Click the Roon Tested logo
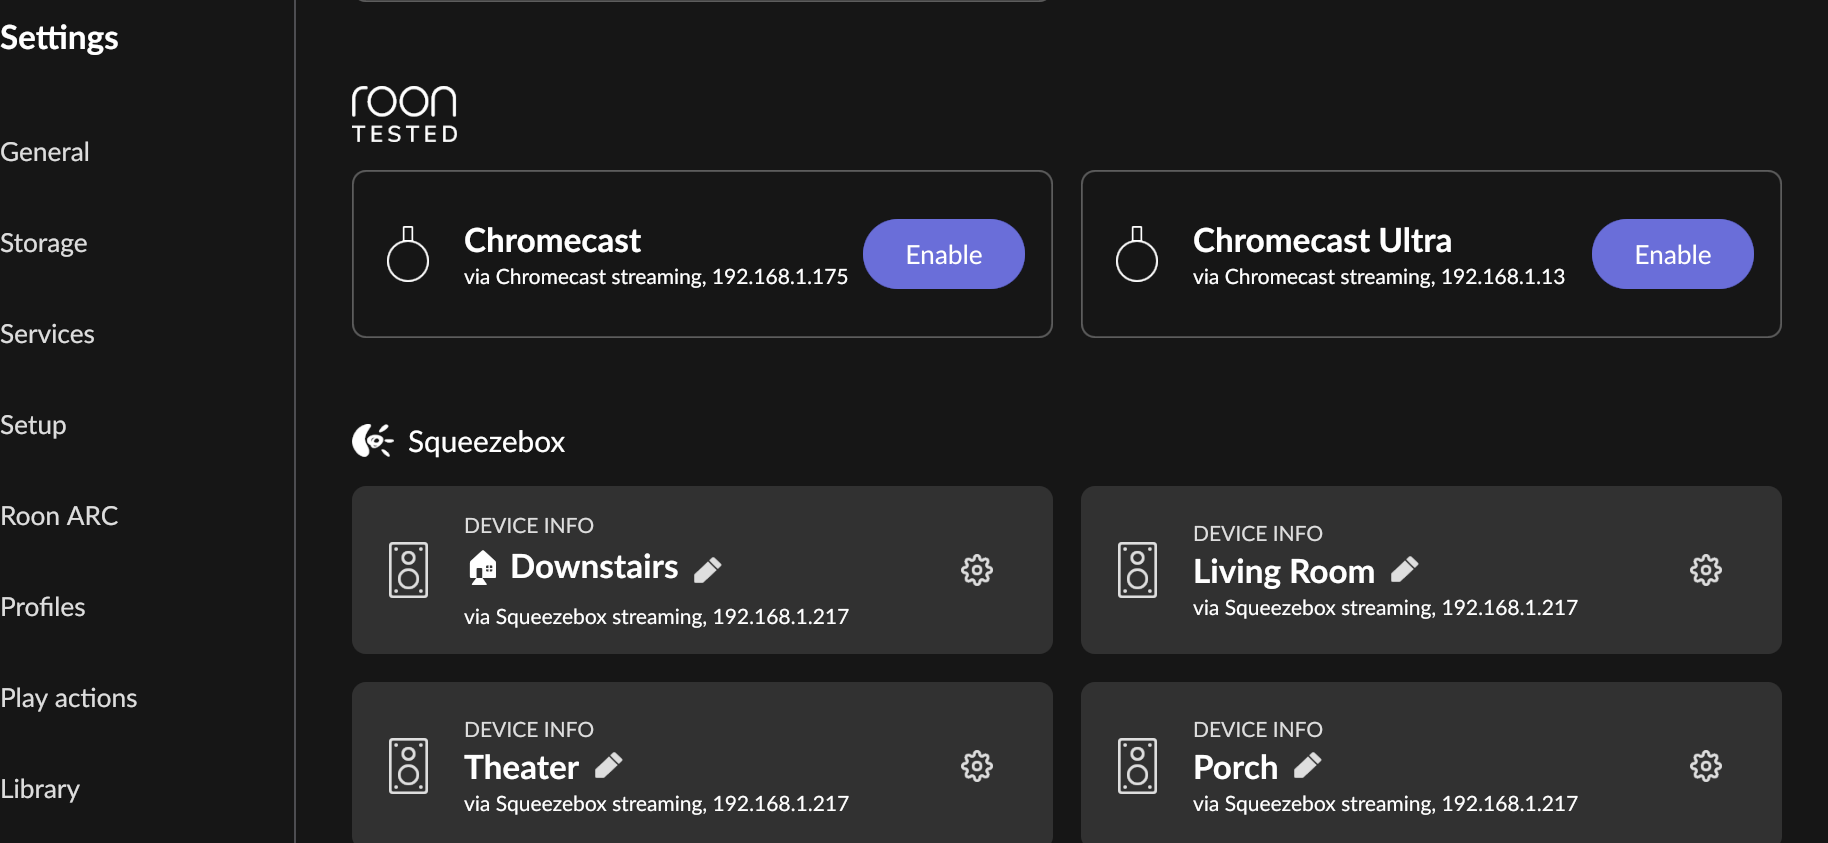The height and width of the screenshot is (843, 1828). pos(405,114)
